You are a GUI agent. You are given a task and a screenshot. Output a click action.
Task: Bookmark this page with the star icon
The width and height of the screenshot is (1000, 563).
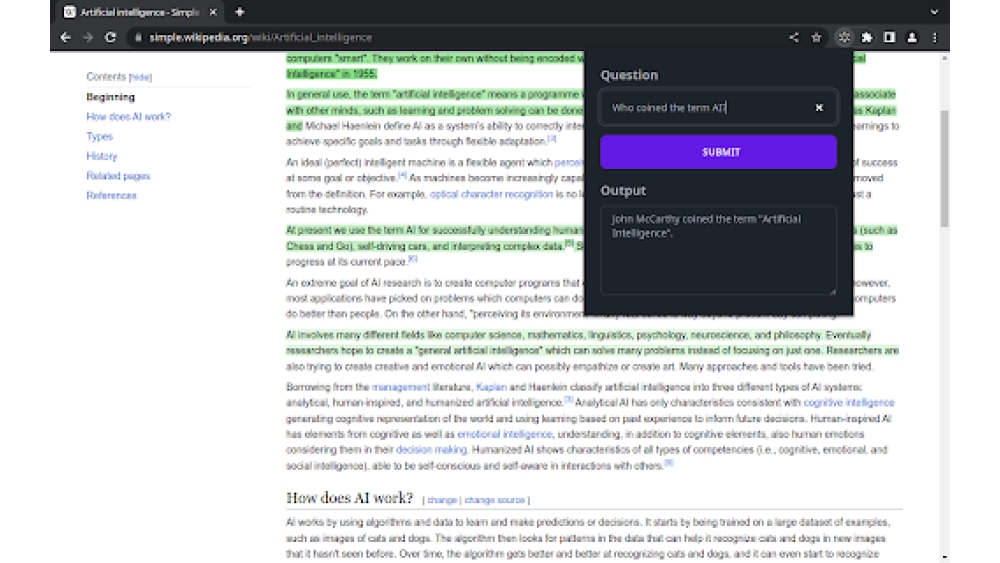(816, 38)
